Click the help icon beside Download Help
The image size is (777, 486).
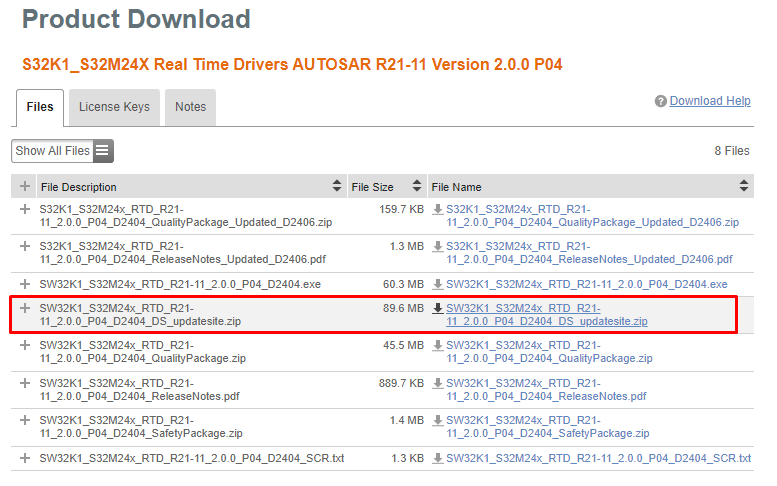pyautogui.click(x=661, y=102)
